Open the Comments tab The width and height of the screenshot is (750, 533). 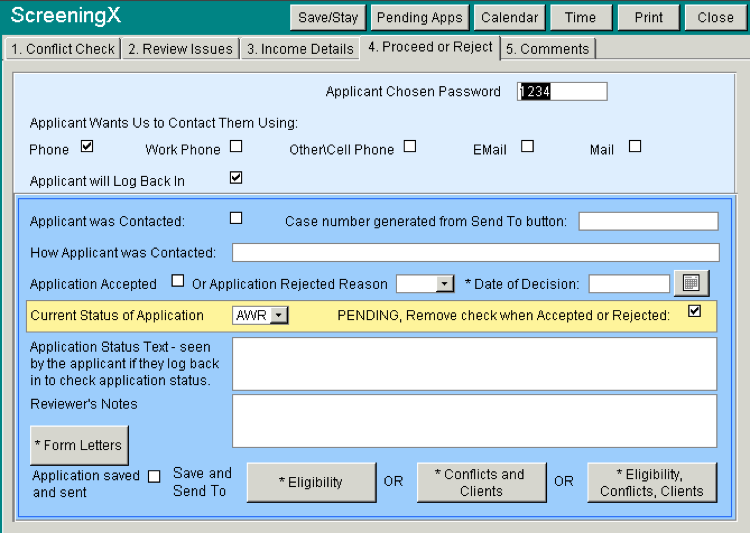pos(547,48)
